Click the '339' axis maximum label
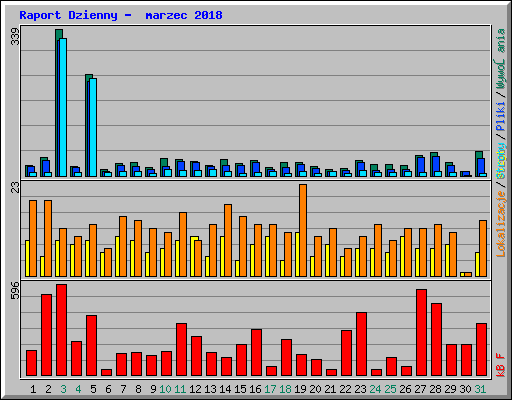Image resolution: width=512 pixels, height=400 pixels. (x=15, y=37)
